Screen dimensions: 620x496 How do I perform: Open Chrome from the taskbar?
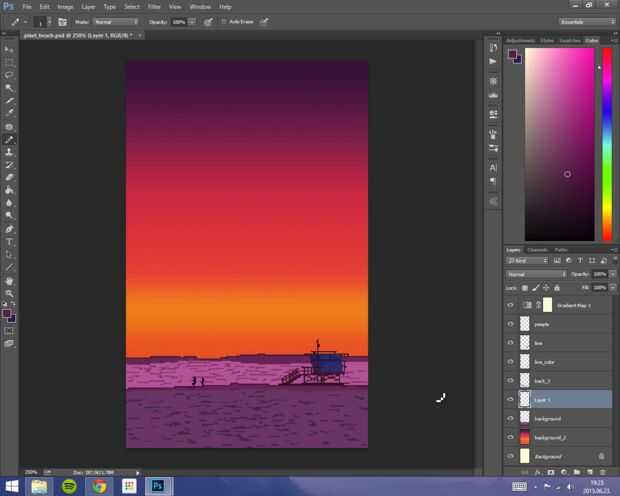pyautogui.click(x=99, y=486)
